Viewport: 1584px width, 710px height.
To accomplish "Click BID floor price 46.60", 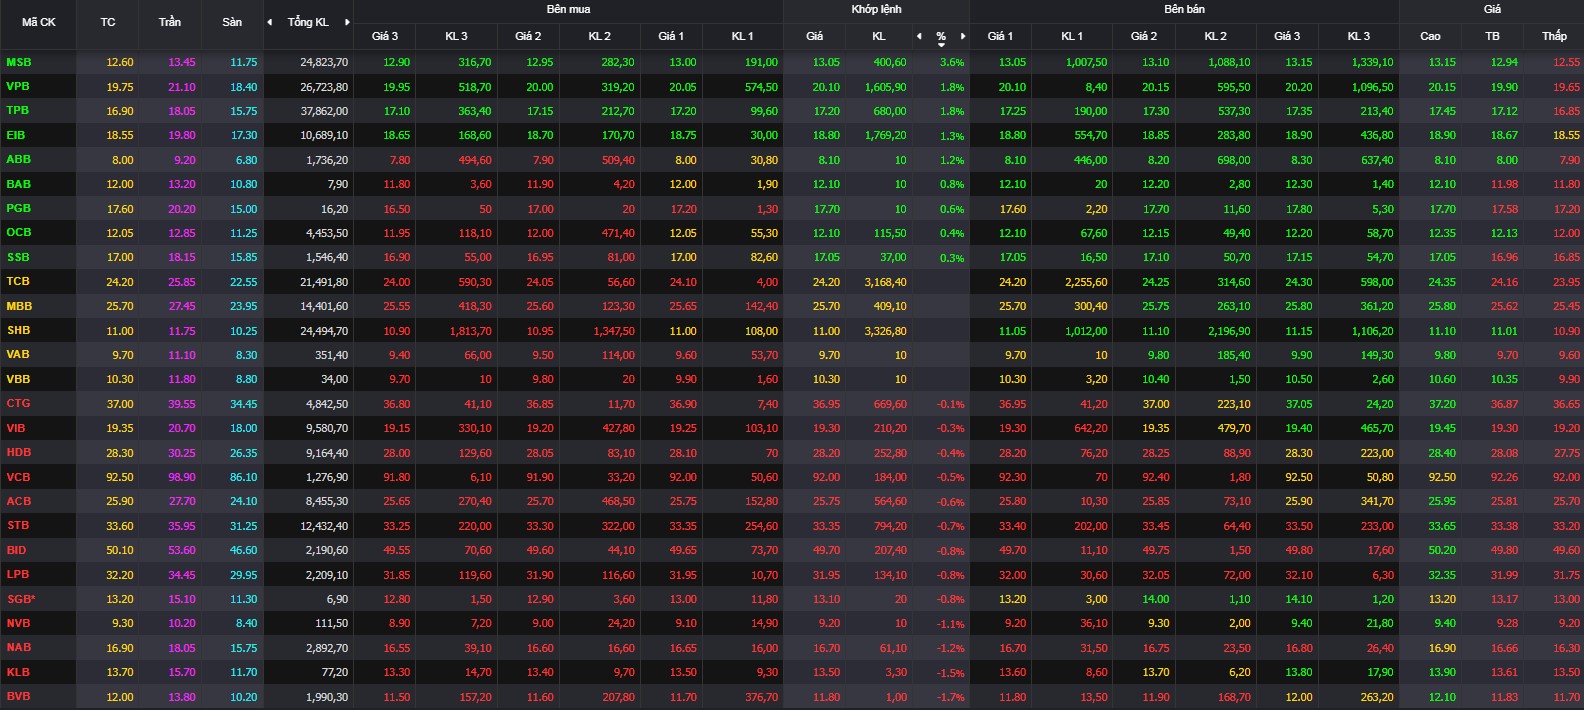I will [243, 550].
